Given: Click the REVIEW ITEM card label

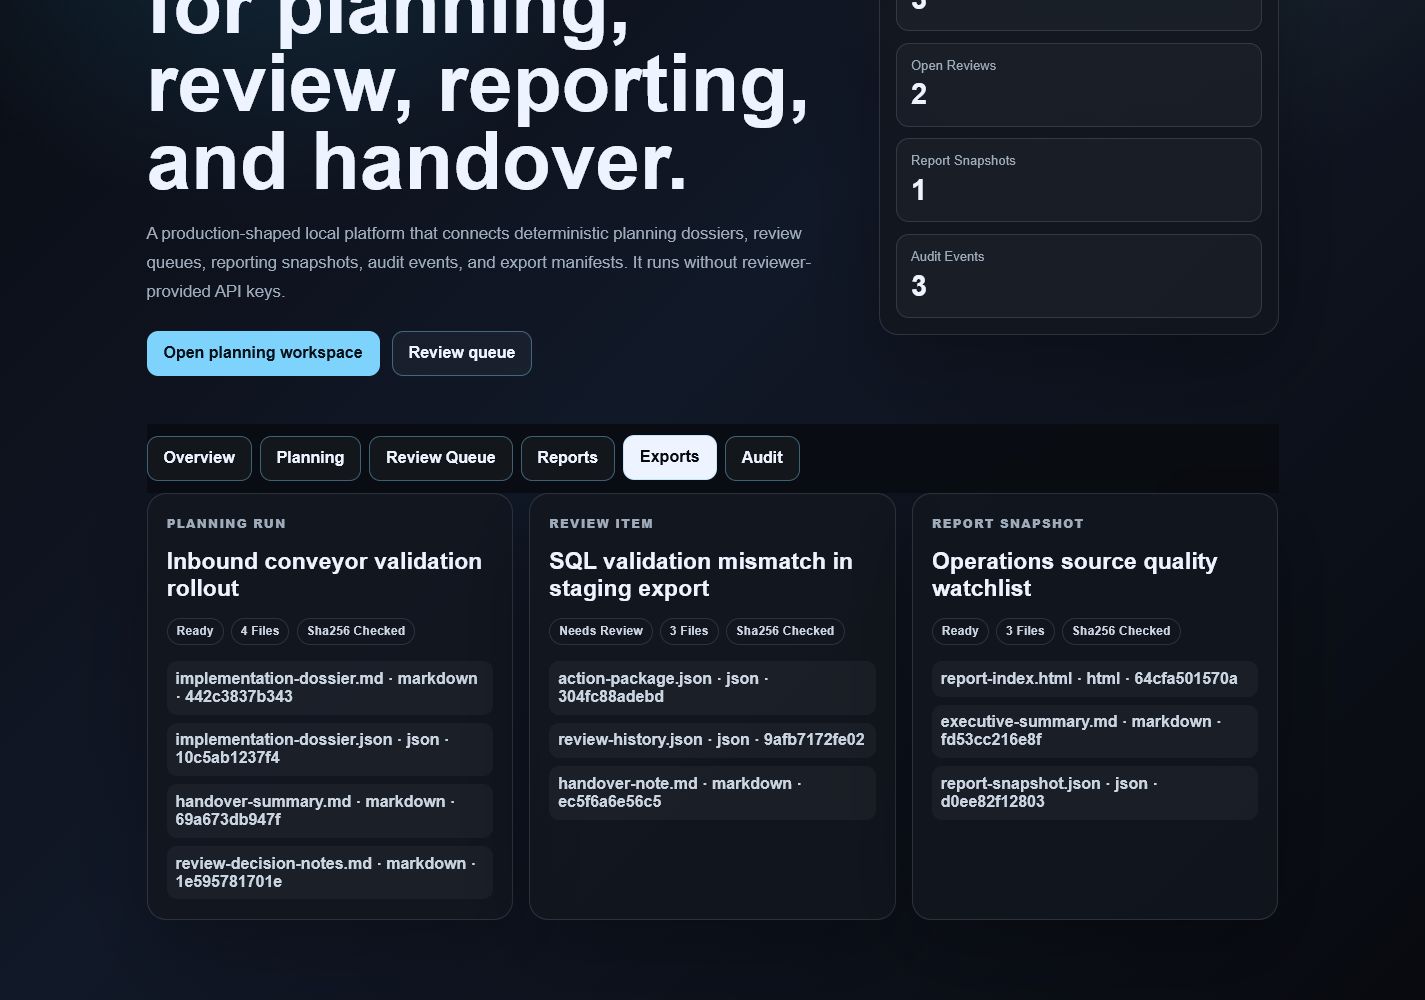Looking at the screenshot, I should [x=601, y=524].
